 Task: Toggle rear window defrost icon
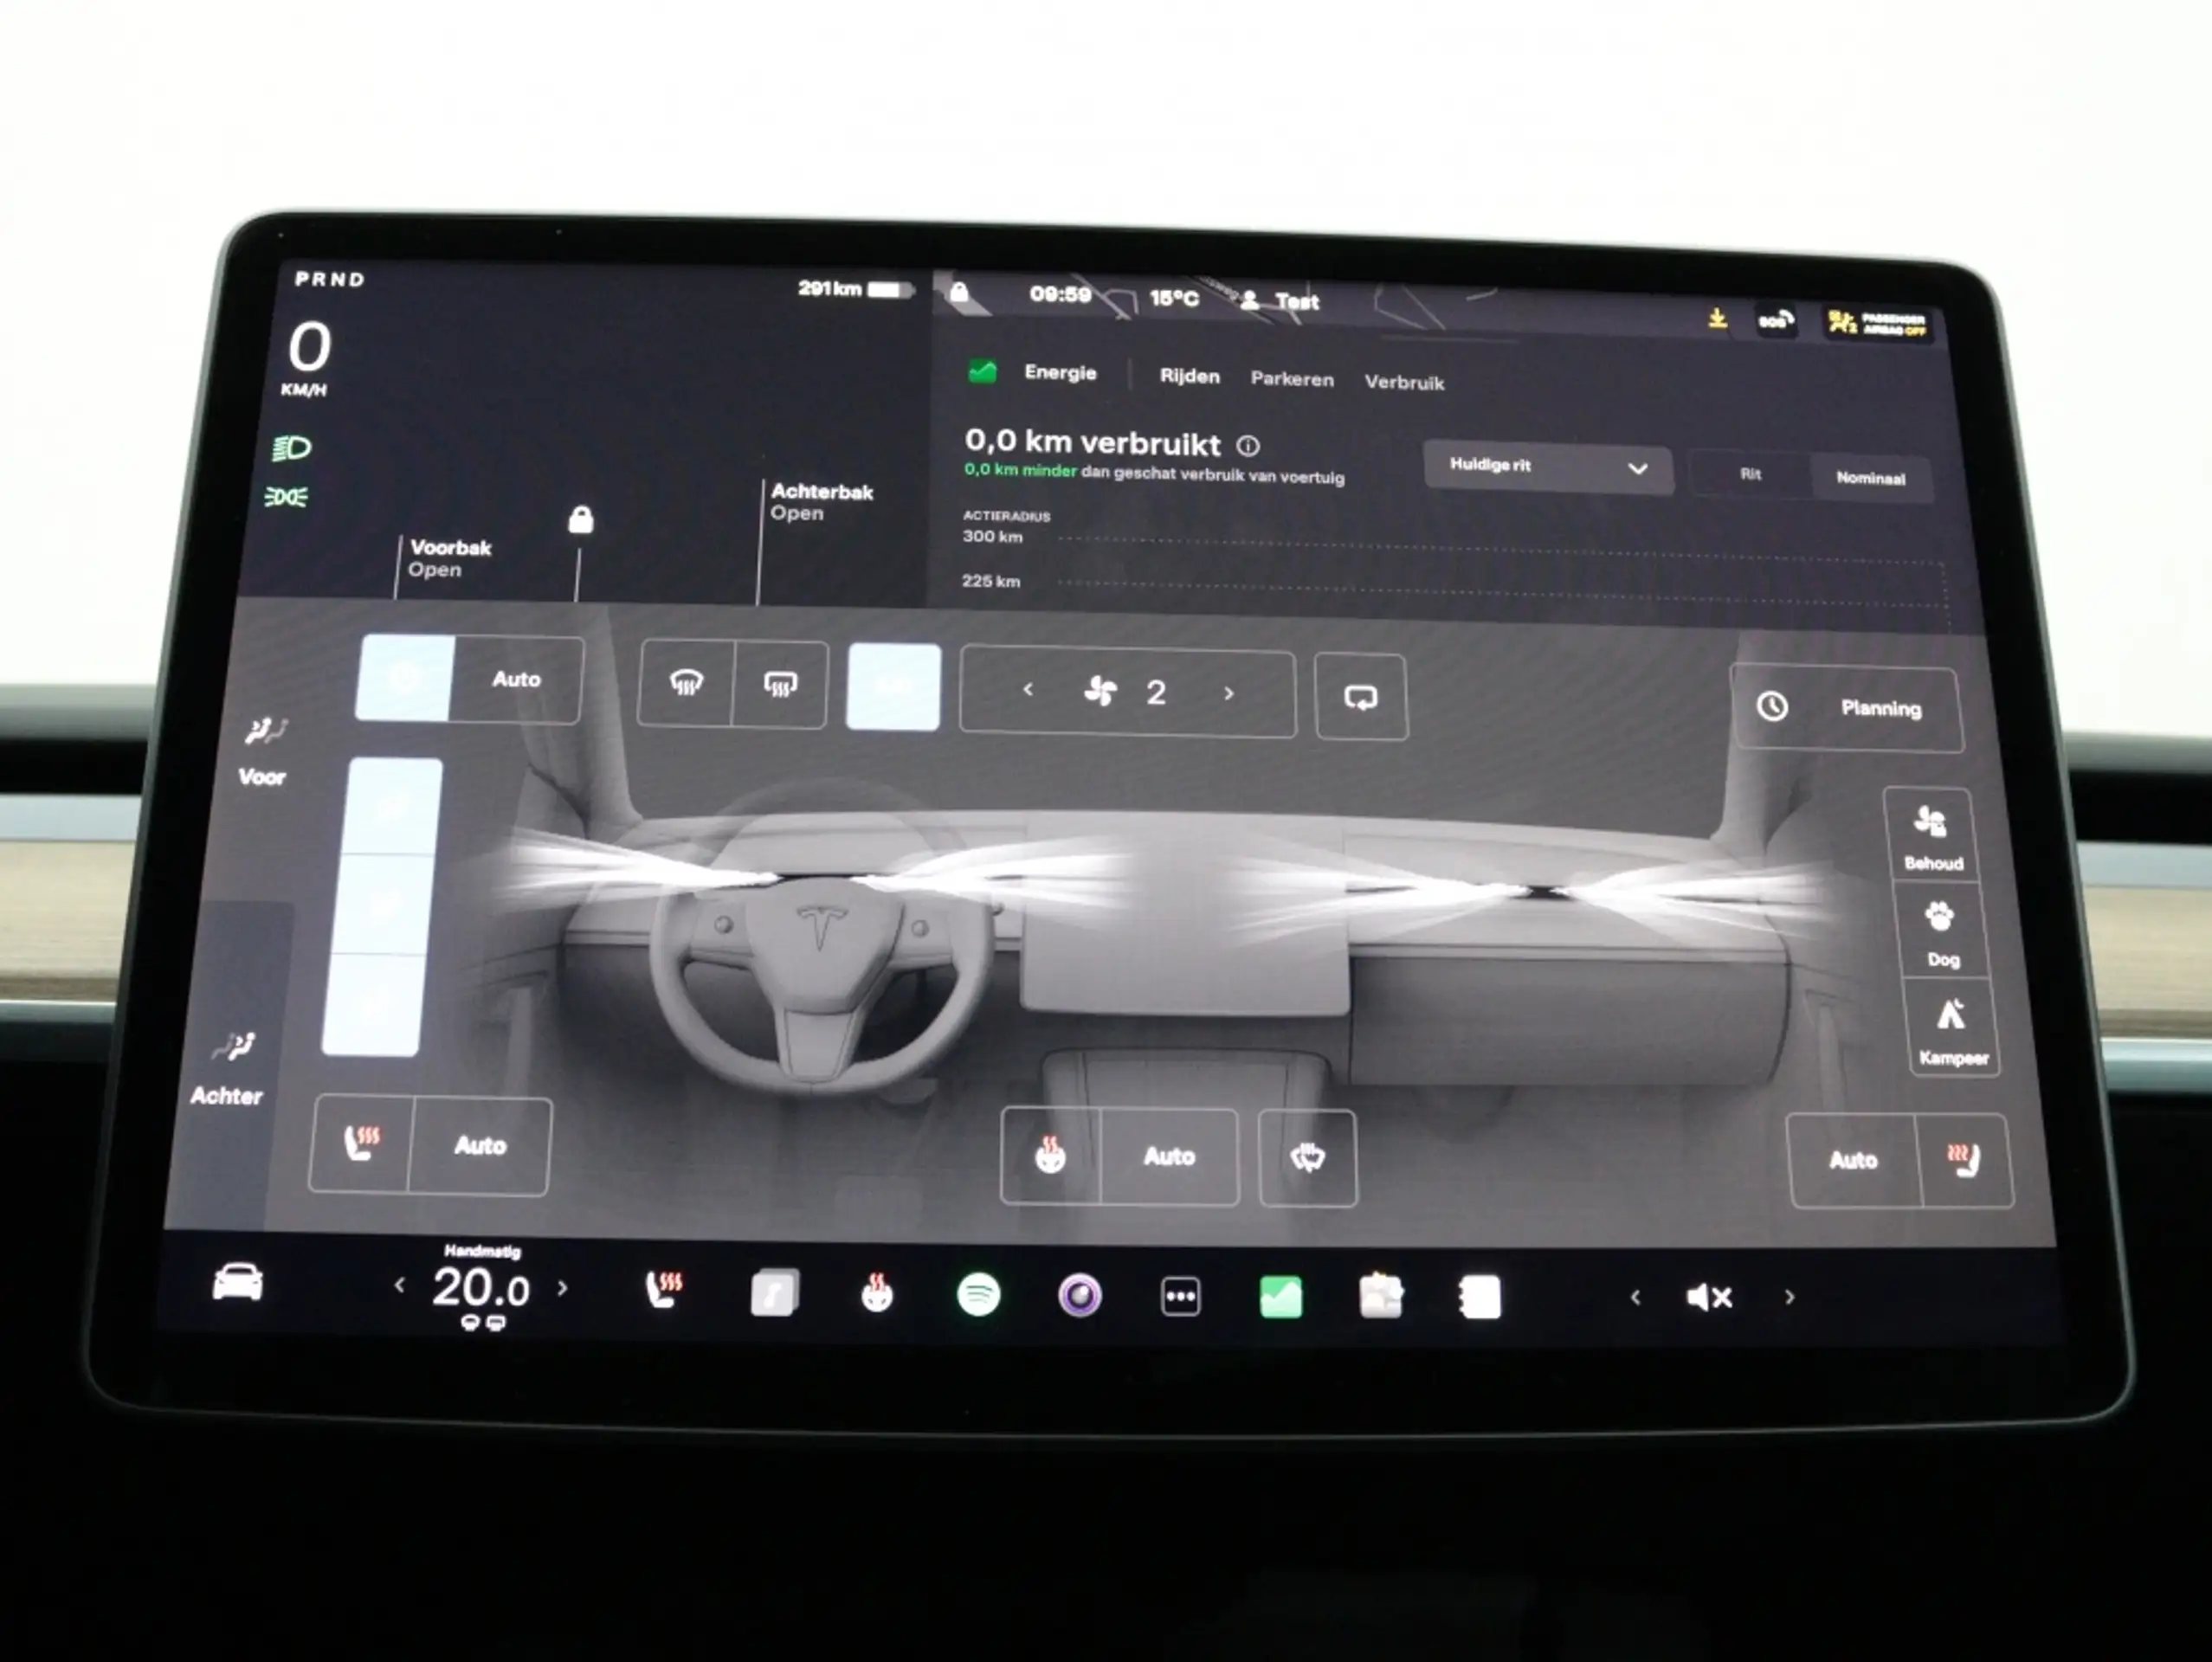[x=780, y=685]
